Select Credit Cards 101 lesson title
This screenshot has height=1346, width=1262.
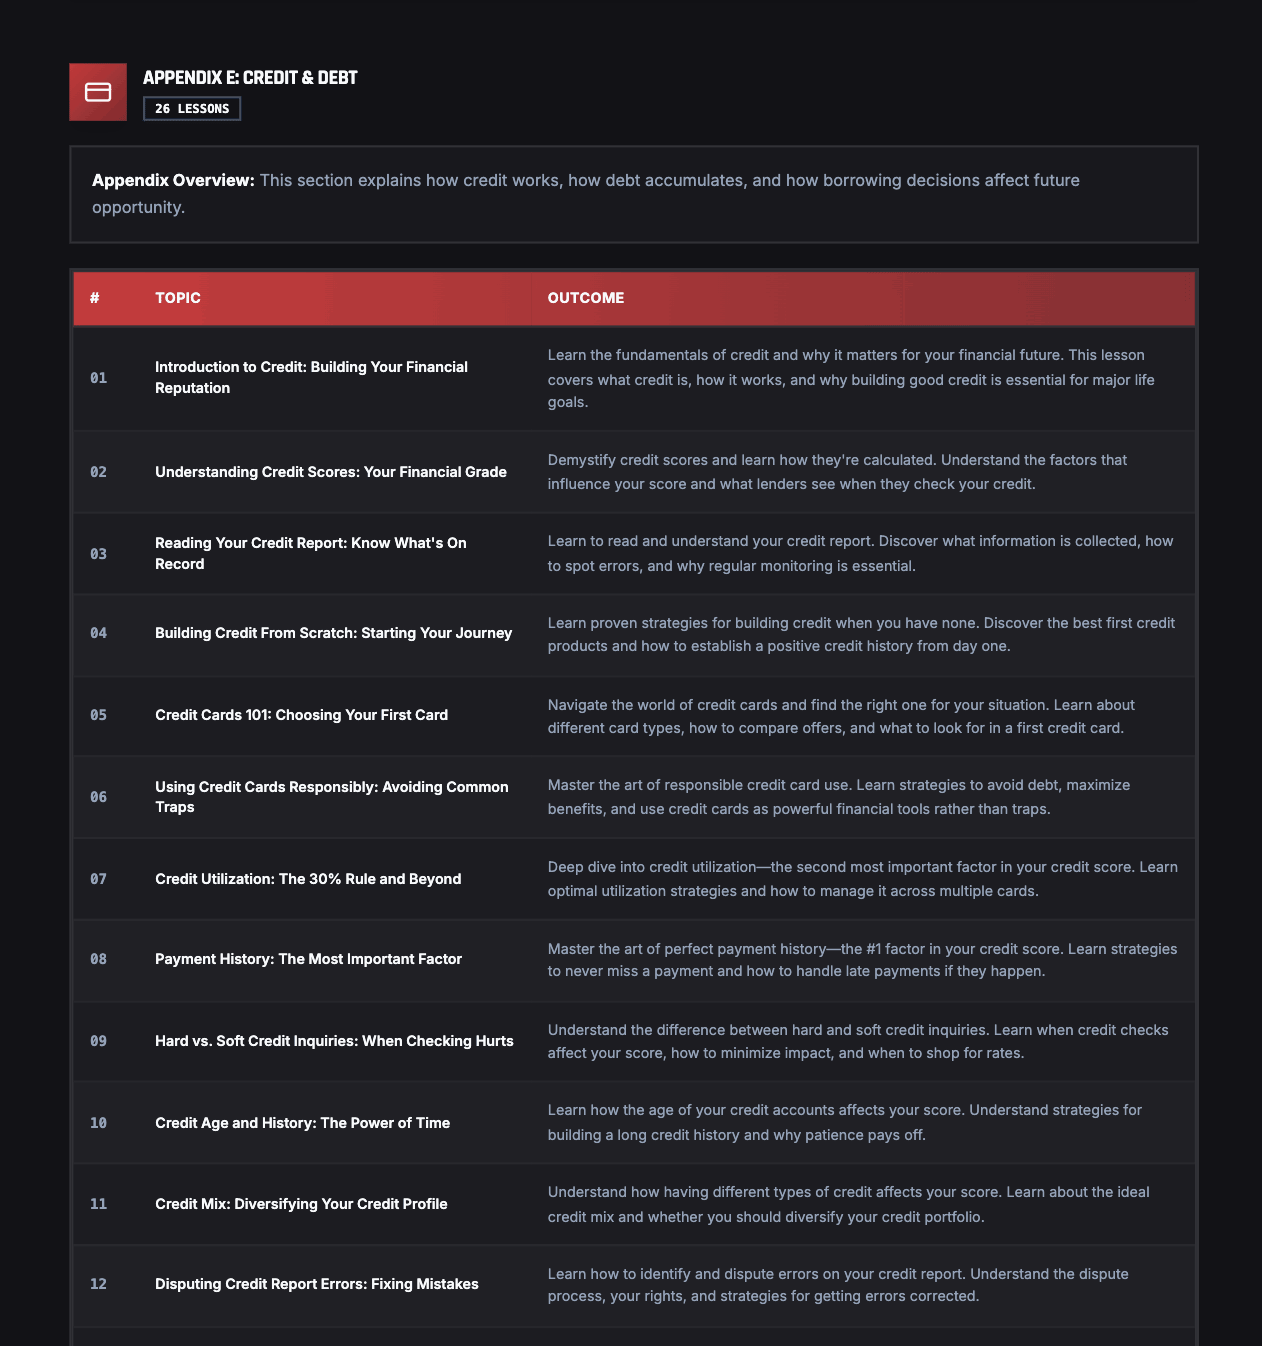301,715
